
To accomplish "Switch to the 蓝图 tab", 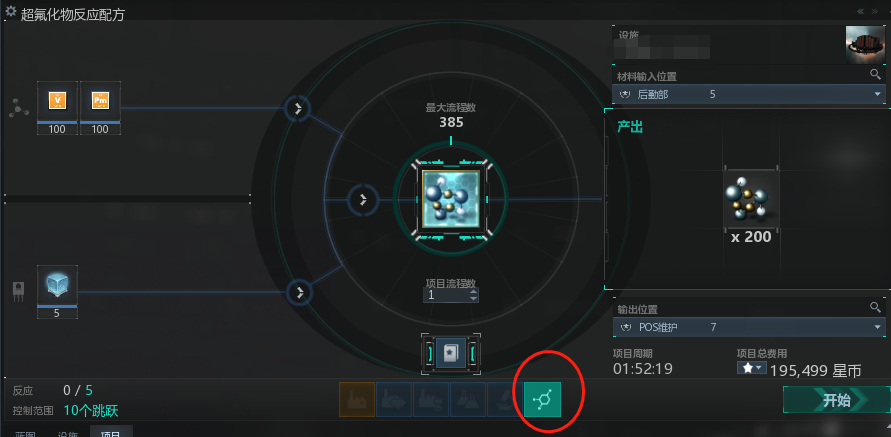I will click(x=25, y=433).
